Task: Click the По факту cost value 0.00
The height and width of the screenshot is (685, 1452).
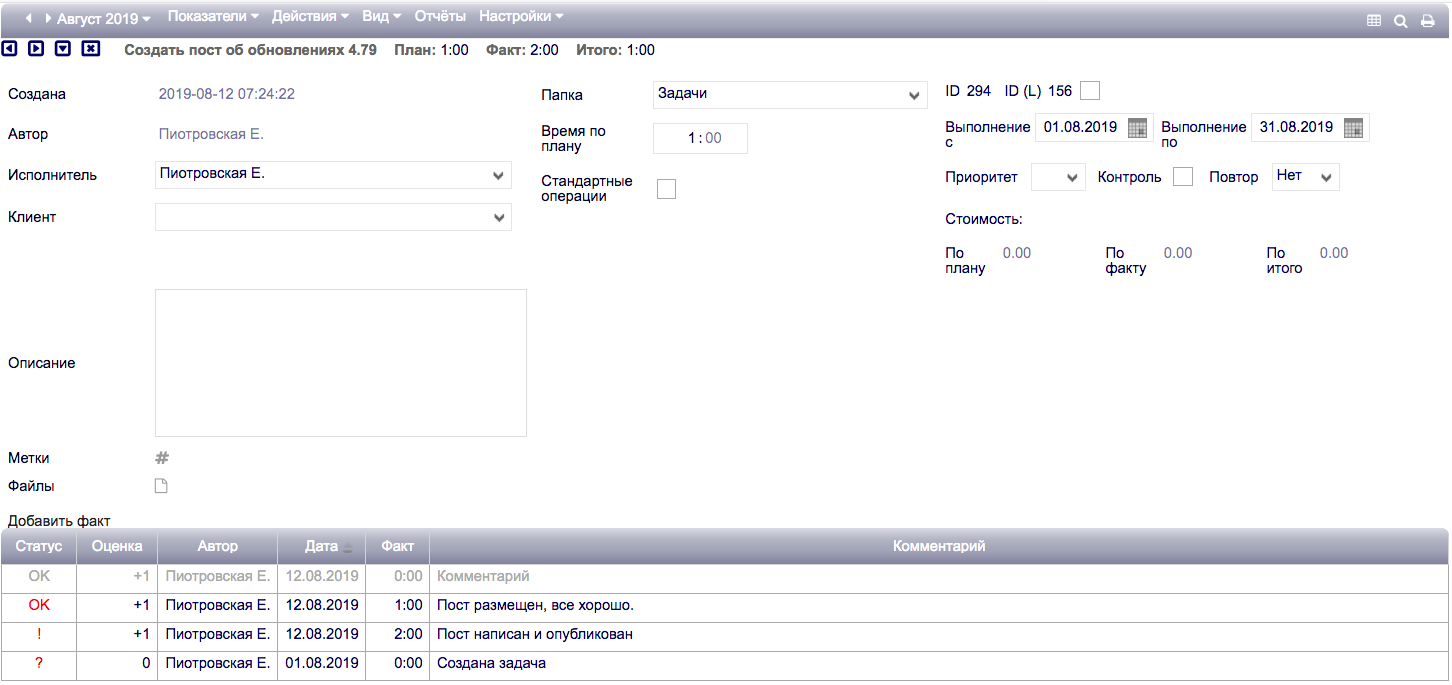Action: click(x=1178, y=253)
